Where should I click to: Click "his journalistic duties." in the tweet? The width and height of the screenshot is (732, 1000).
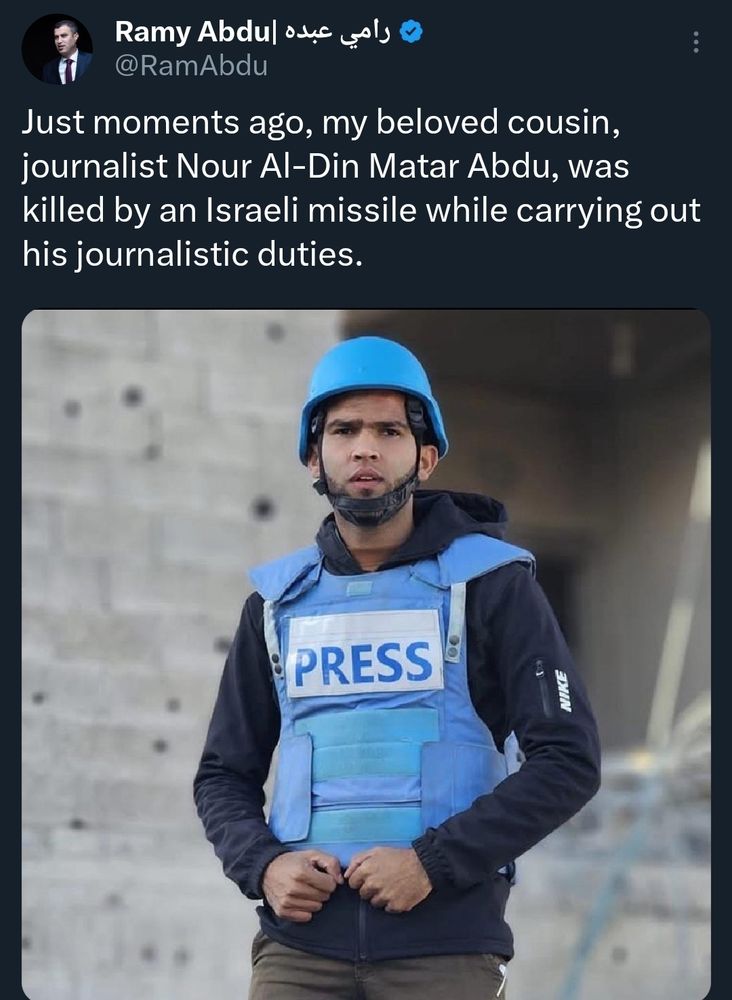click(x=192, y=255)
